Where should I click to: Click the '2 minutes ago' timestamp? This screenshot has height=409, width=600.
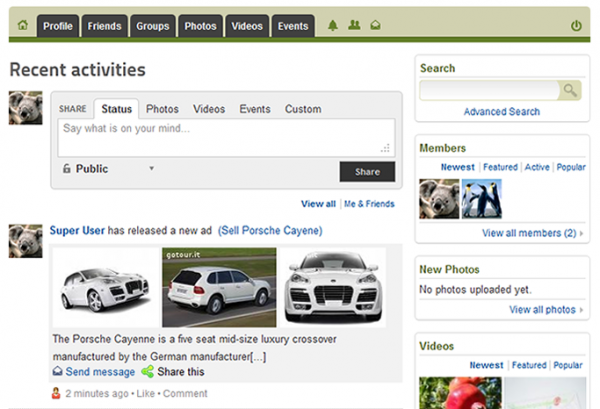pos(97,393)
